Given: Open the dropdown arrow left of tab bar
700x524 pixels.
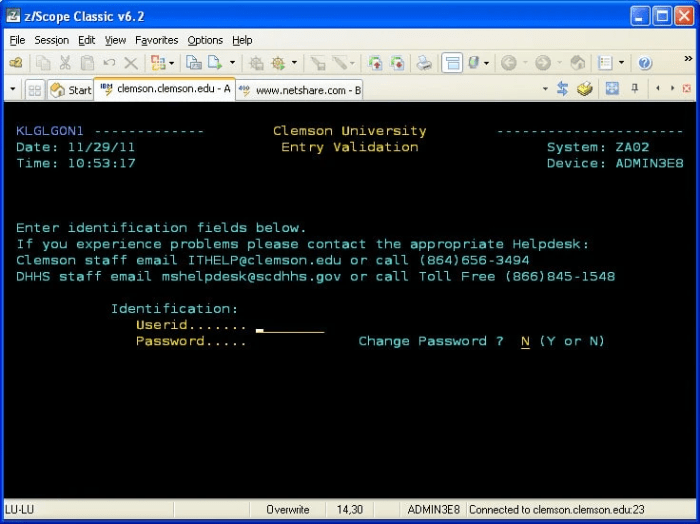Looking at the screenshot, I should 12,89.
